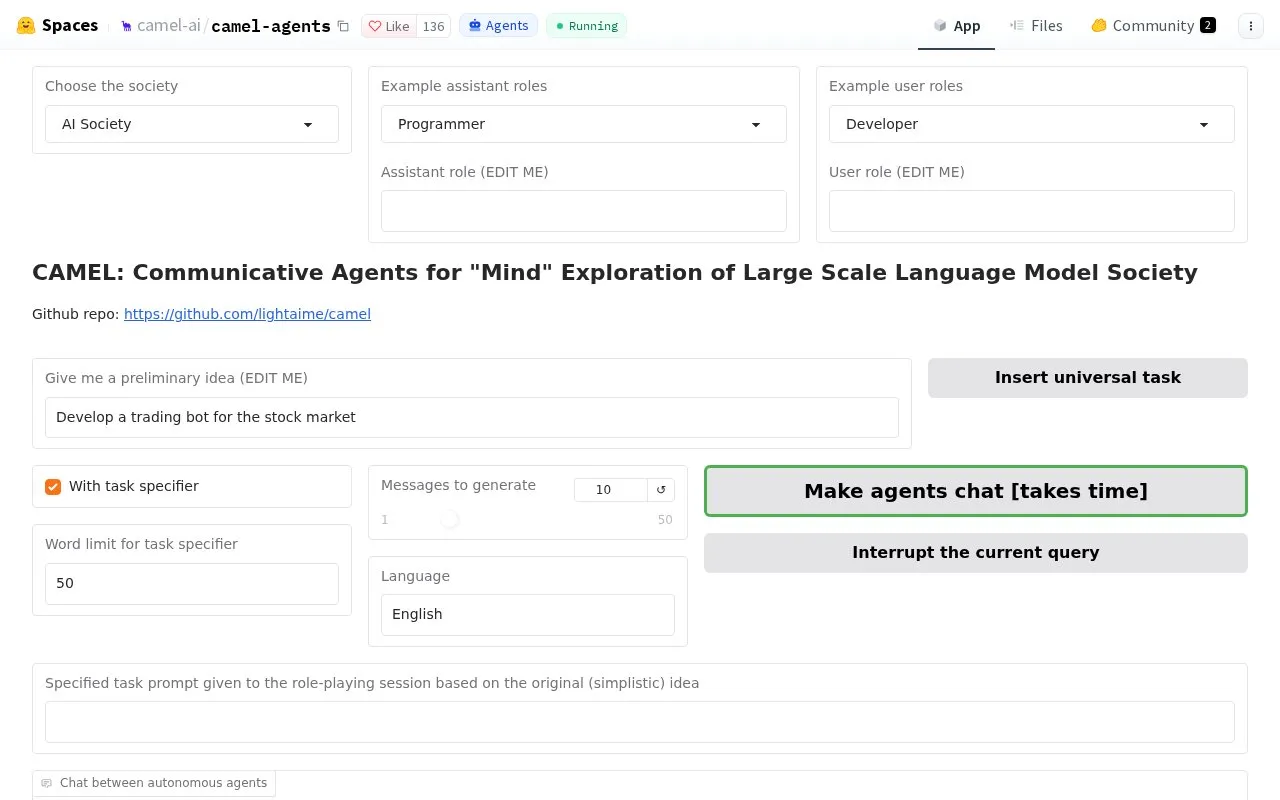Viewport: 1280px width, 800px height.
Task: Click the camel-ai organization link
Action: (169, 26)
